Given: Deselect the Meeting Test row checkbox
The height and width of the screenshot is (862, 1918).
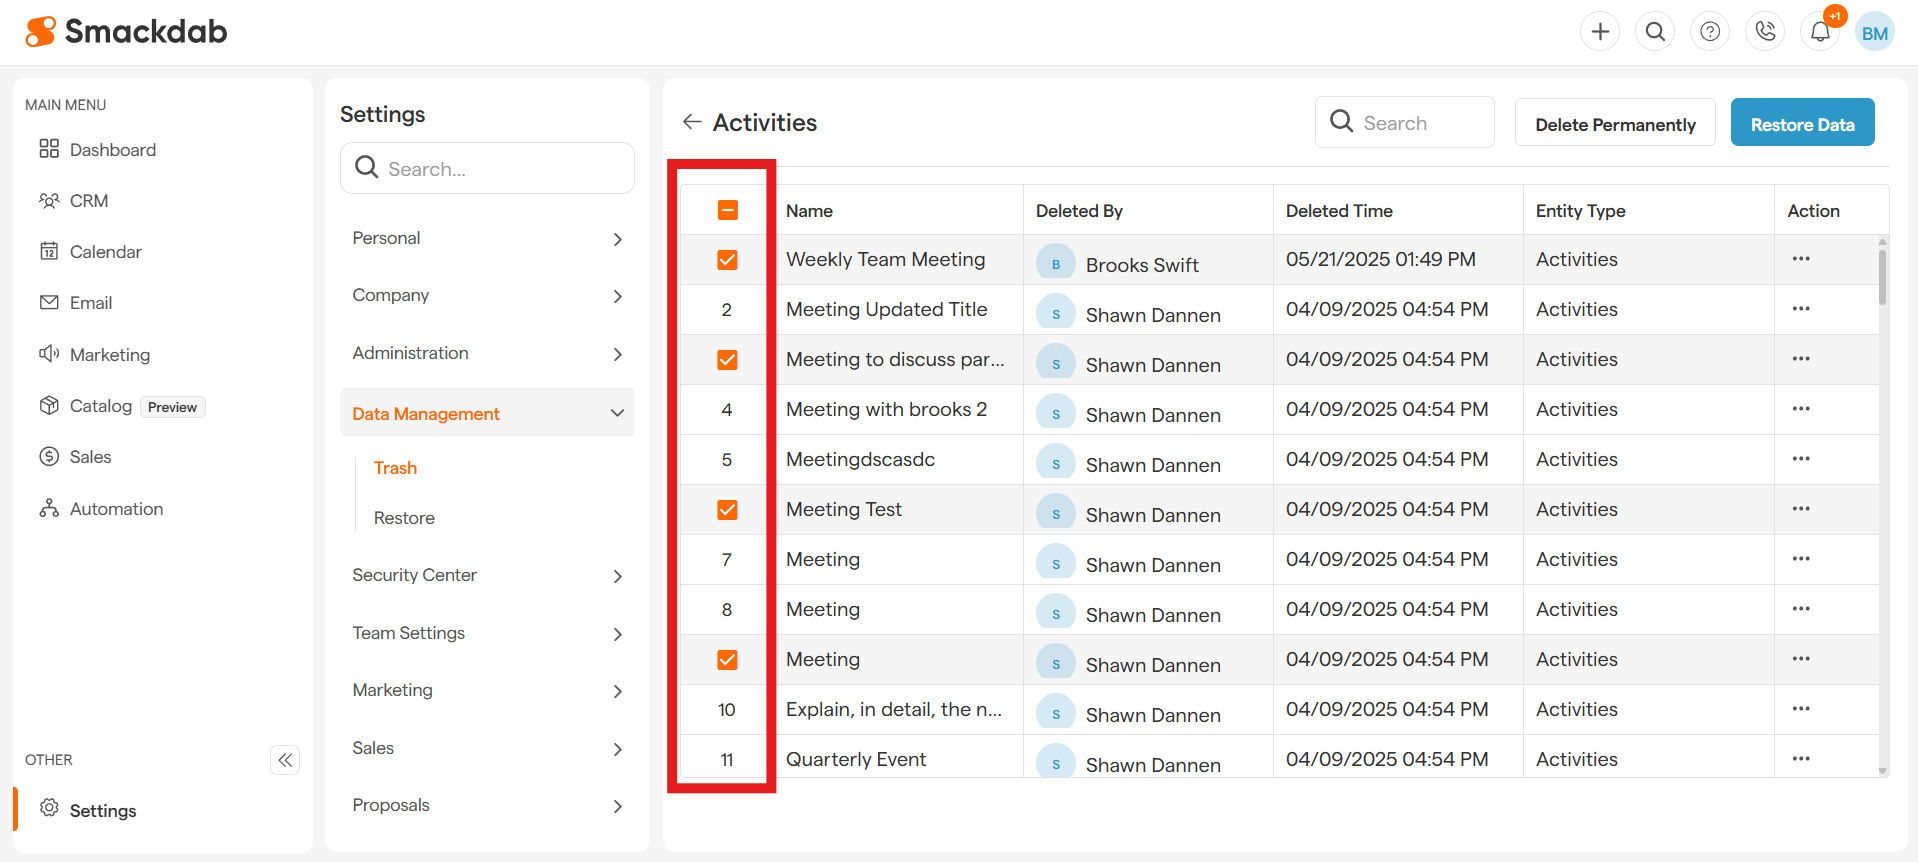Looking at the screenshot, I should 727,510.
